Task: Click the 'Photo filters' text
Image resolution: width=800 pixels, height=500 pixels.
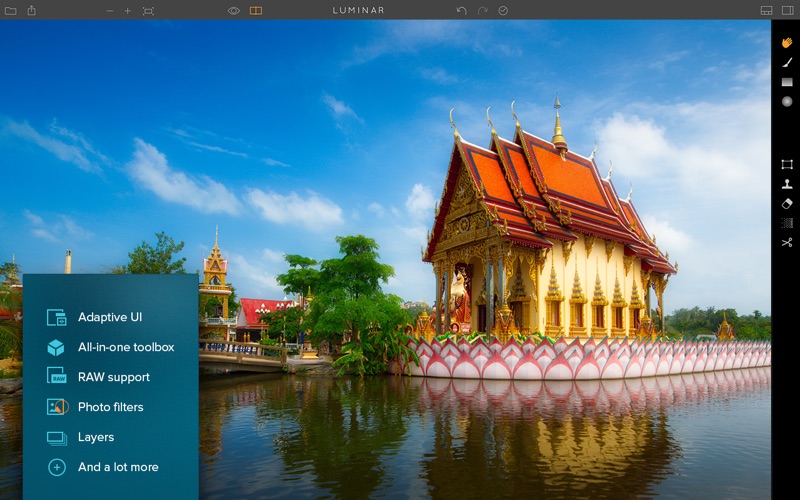Action: coord(111,407)
